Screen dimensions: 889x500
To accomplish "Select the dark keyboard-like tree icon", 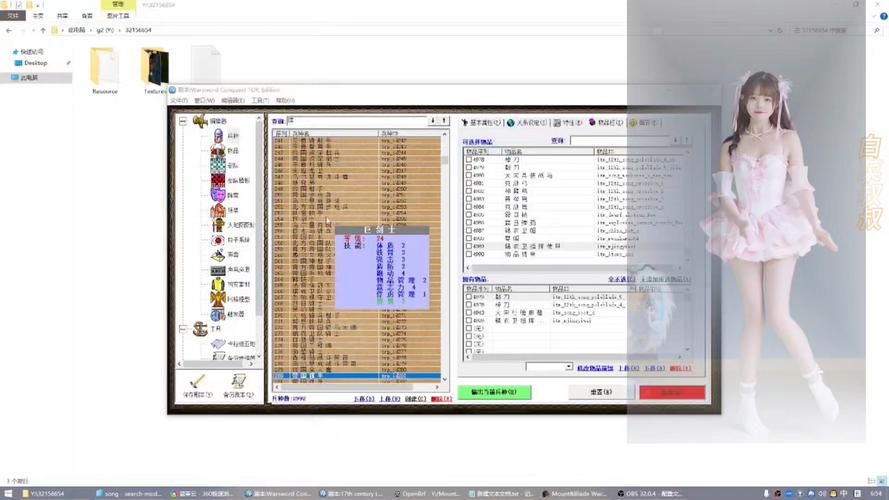I will [x=218, y=269].
